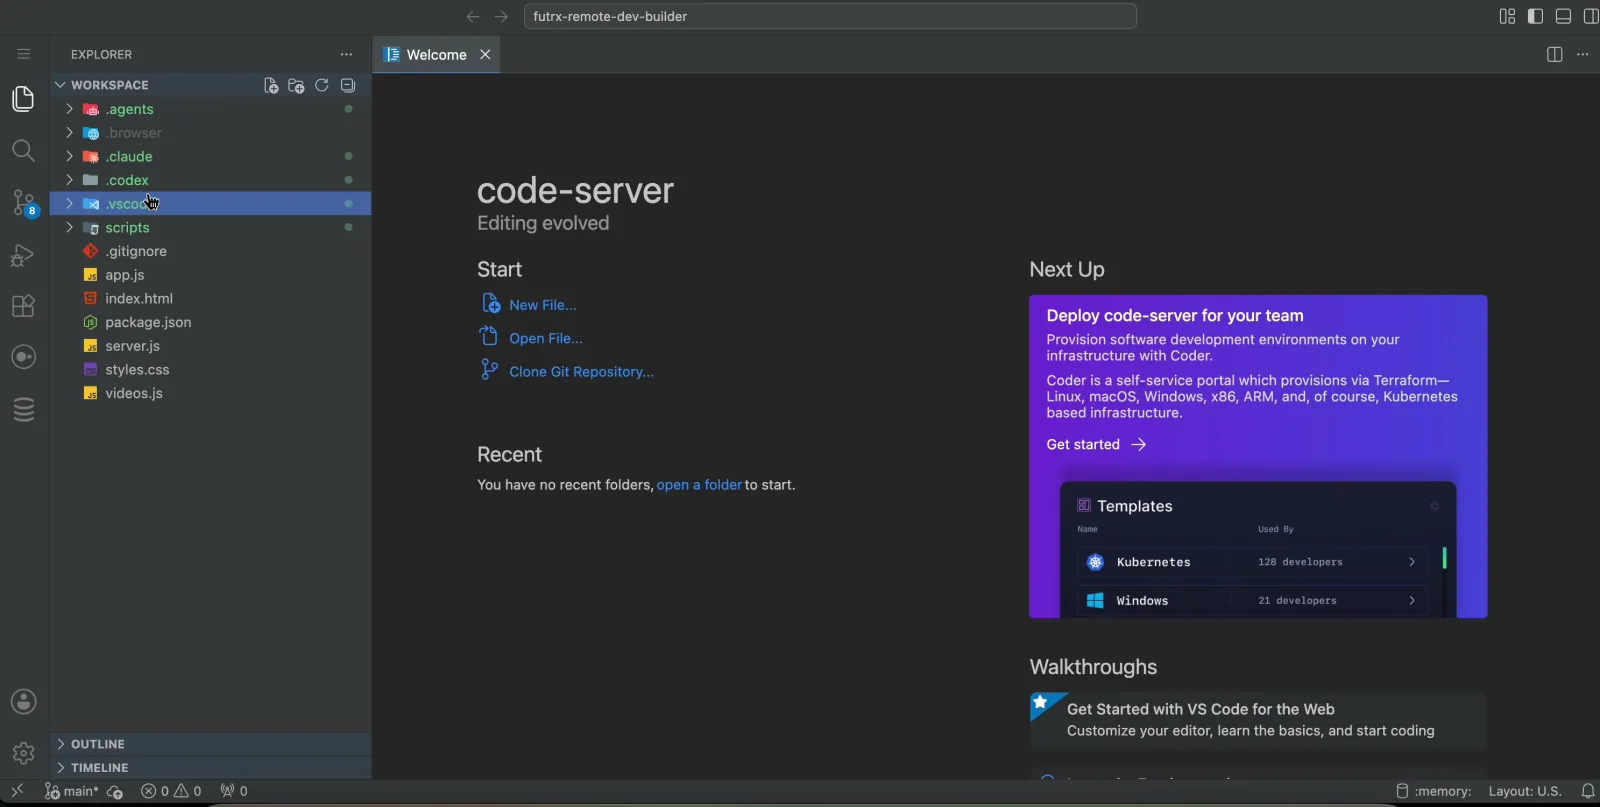Screen dimensions: 1600x807
Task: Expand the OUTLINE section
Action: (x=210, y=744)
